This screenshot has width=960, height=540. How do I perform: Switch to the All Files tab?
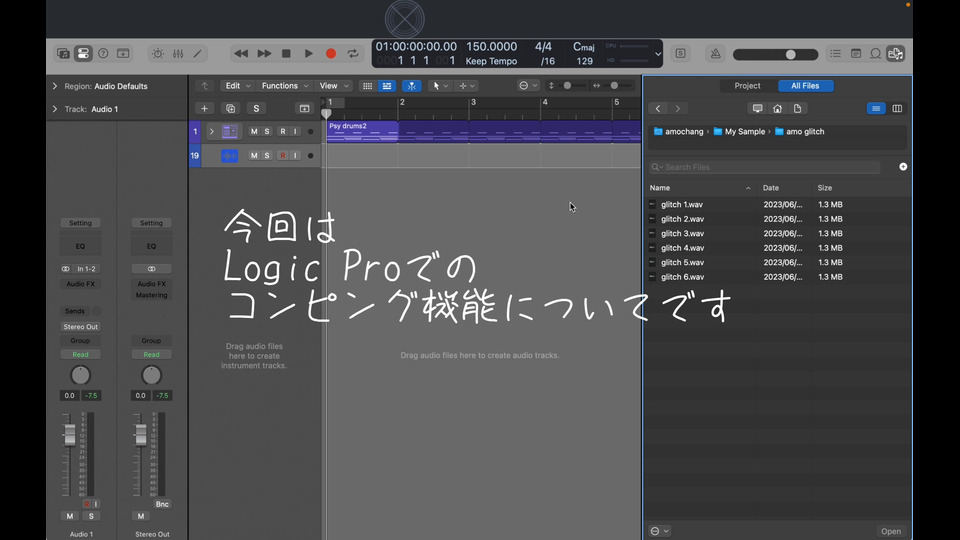point(805,86)
